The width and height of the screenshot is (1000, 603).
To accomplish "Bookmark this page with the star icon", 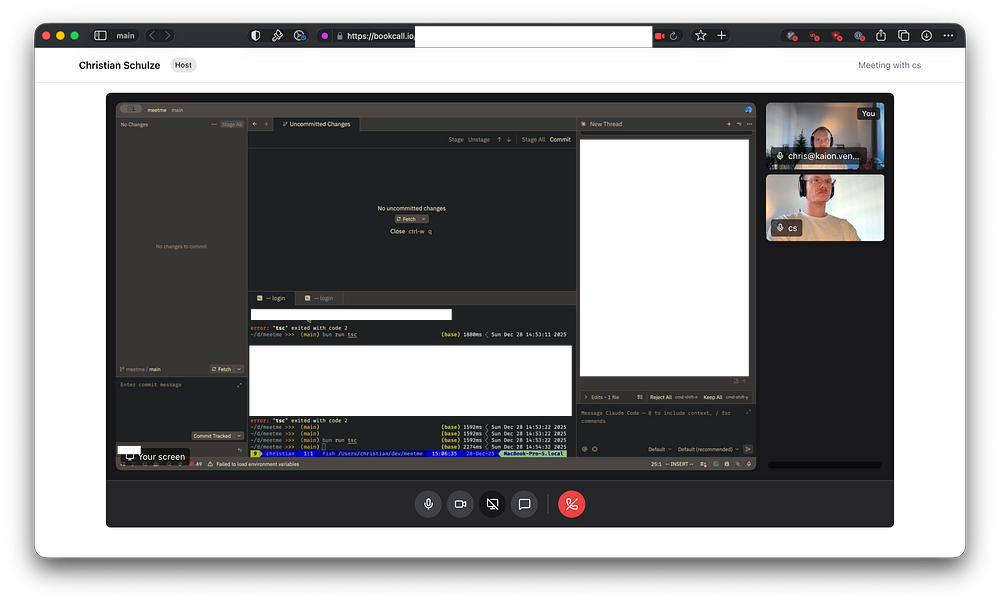I will pyautogui.click(x=700, y=35).
